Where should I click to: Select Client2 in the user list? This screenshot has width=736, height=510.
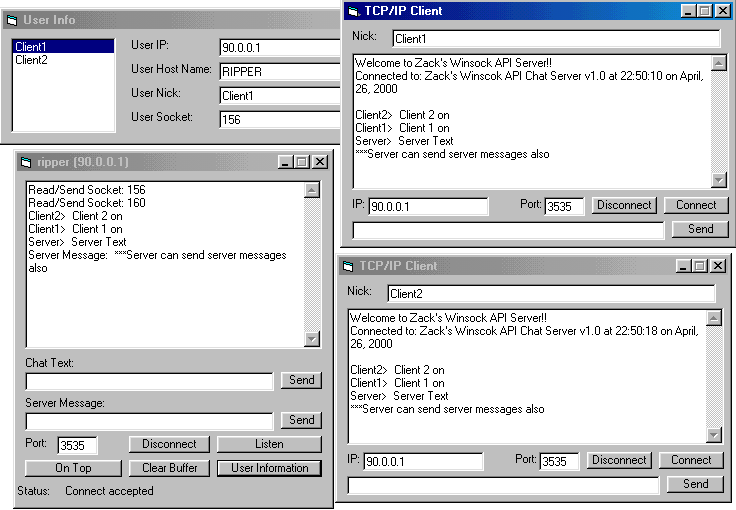coord(31,60)
